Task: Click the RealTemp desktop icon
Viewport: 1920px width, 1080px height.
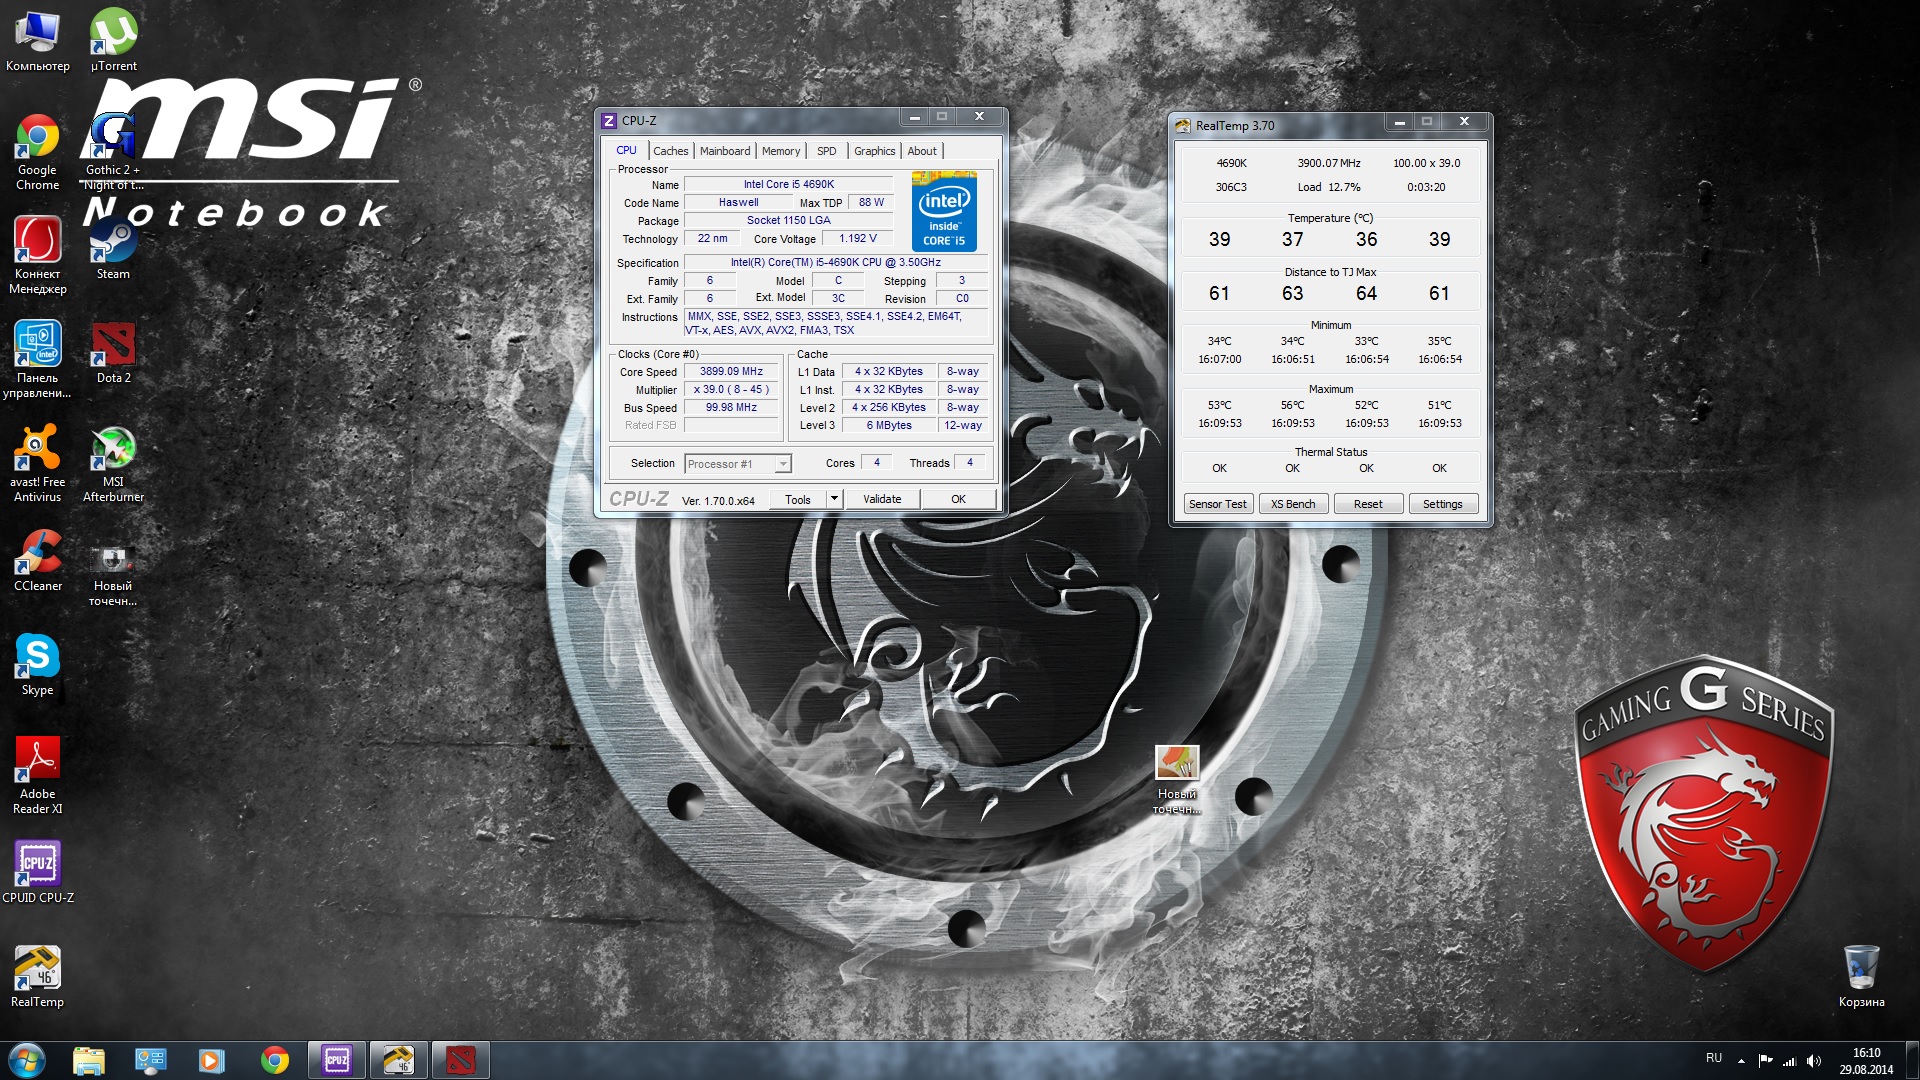Action: [x=37, y=969]
